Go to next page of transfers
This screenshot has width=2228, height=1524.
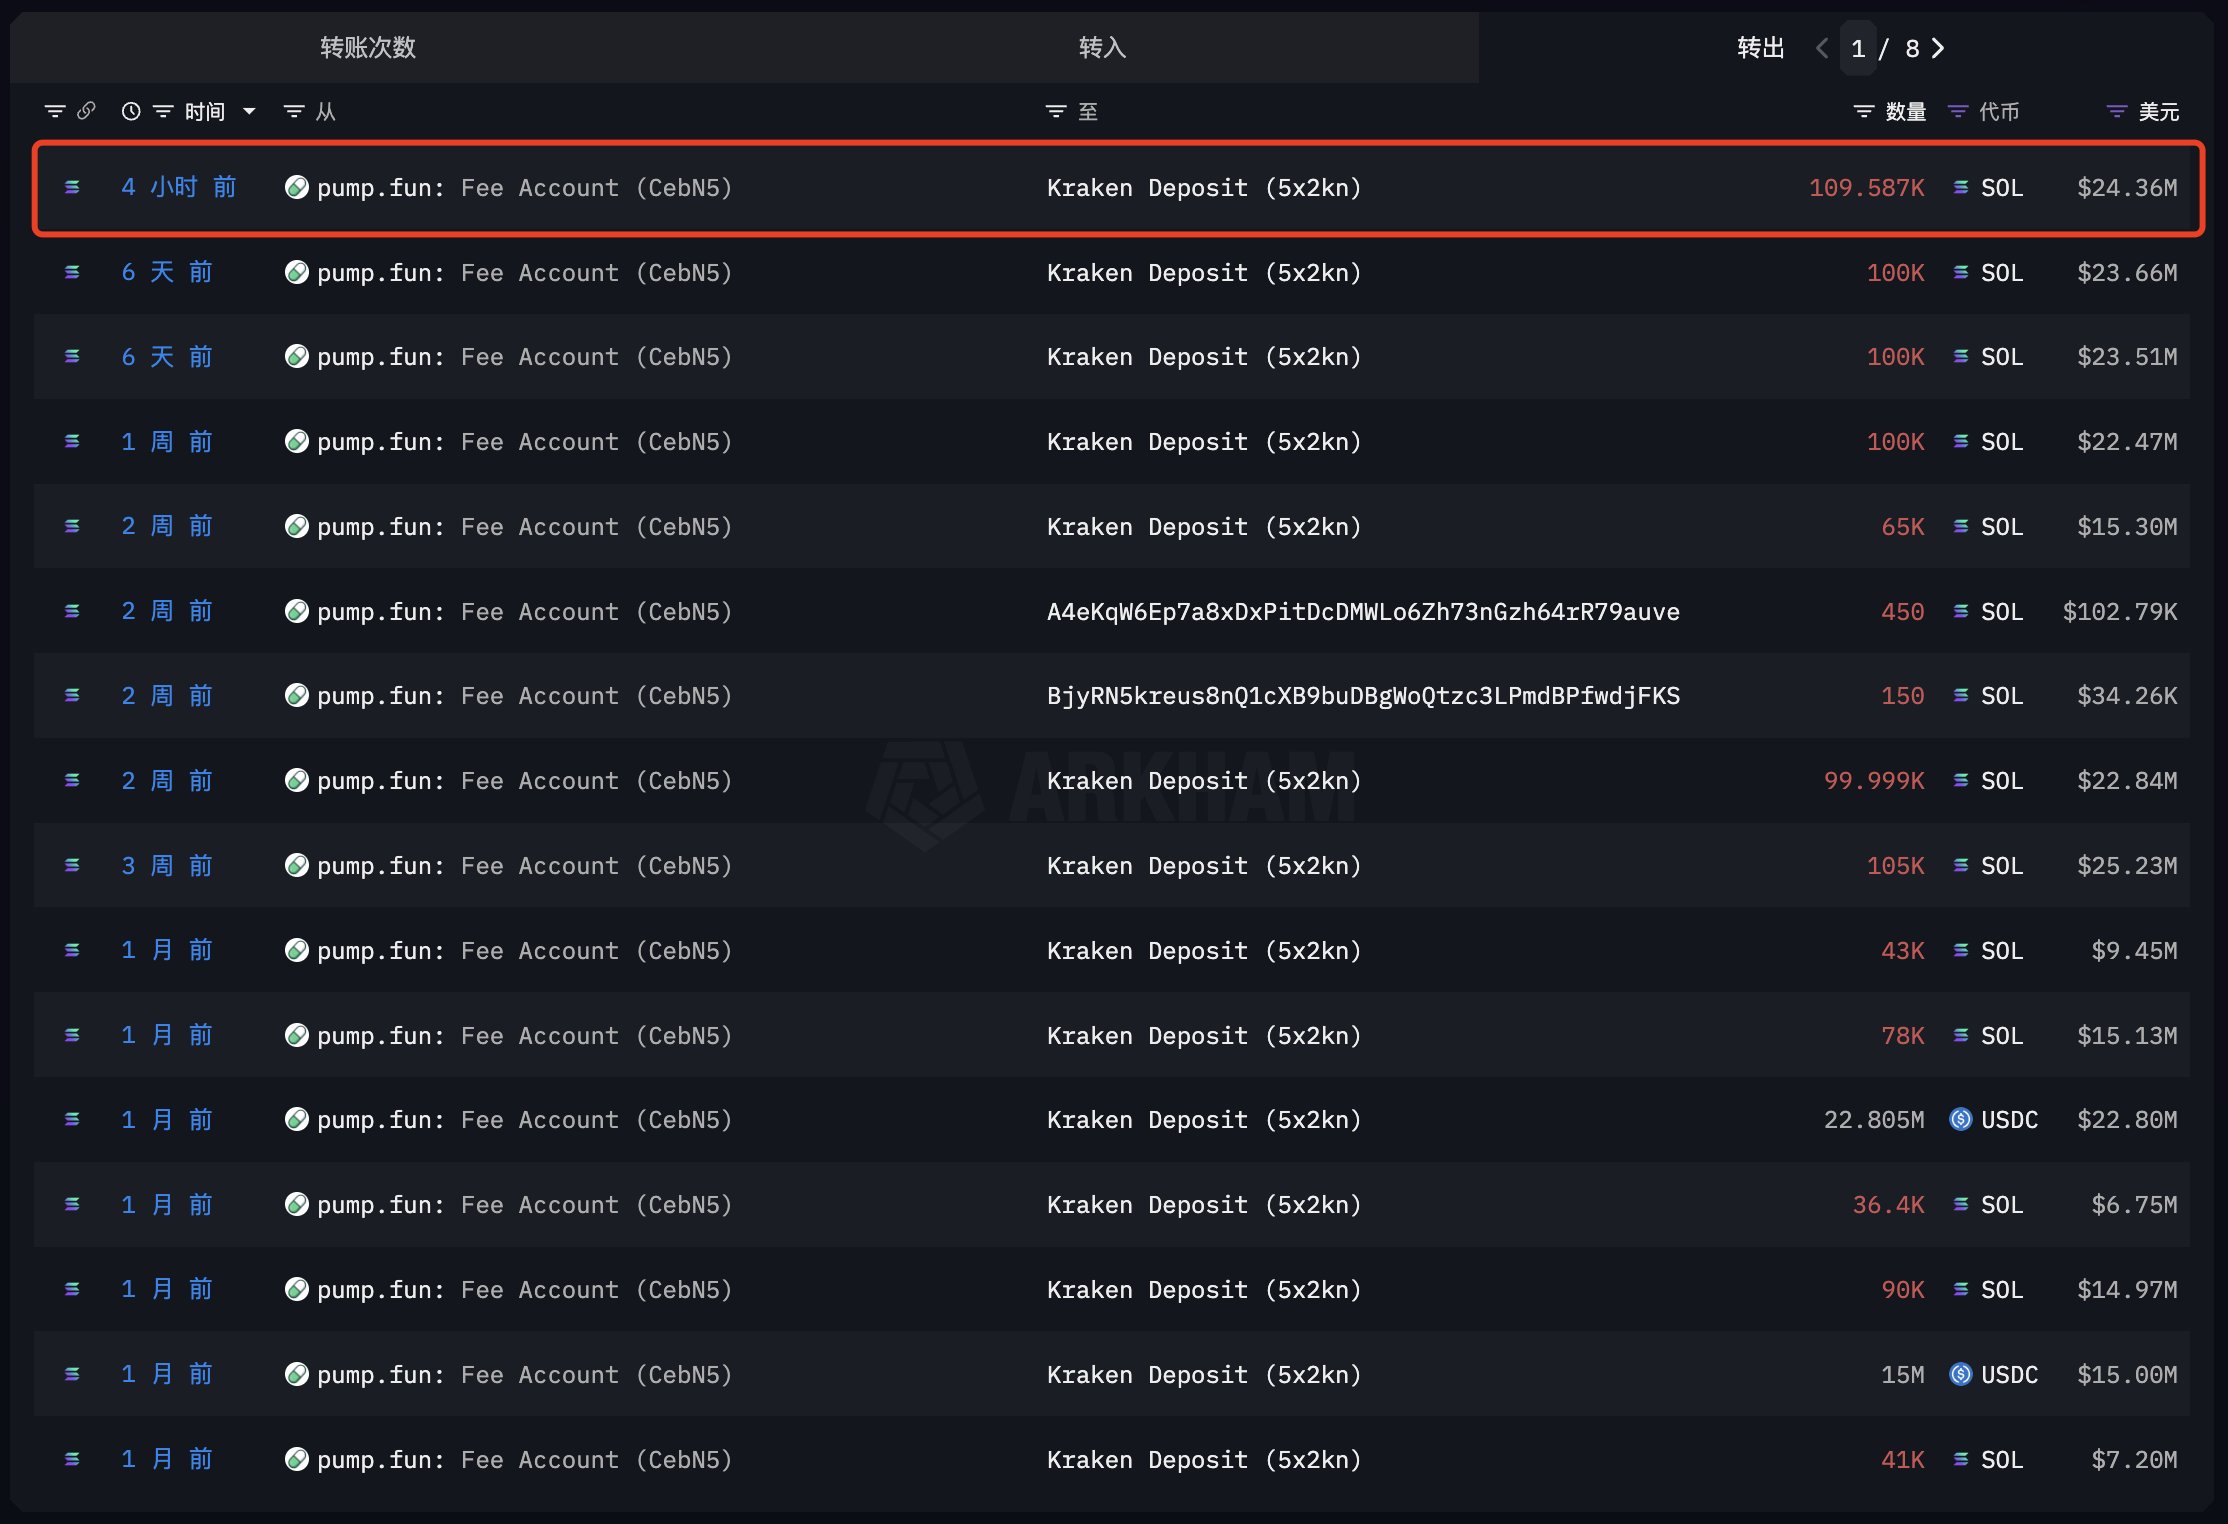(1938, 48)
